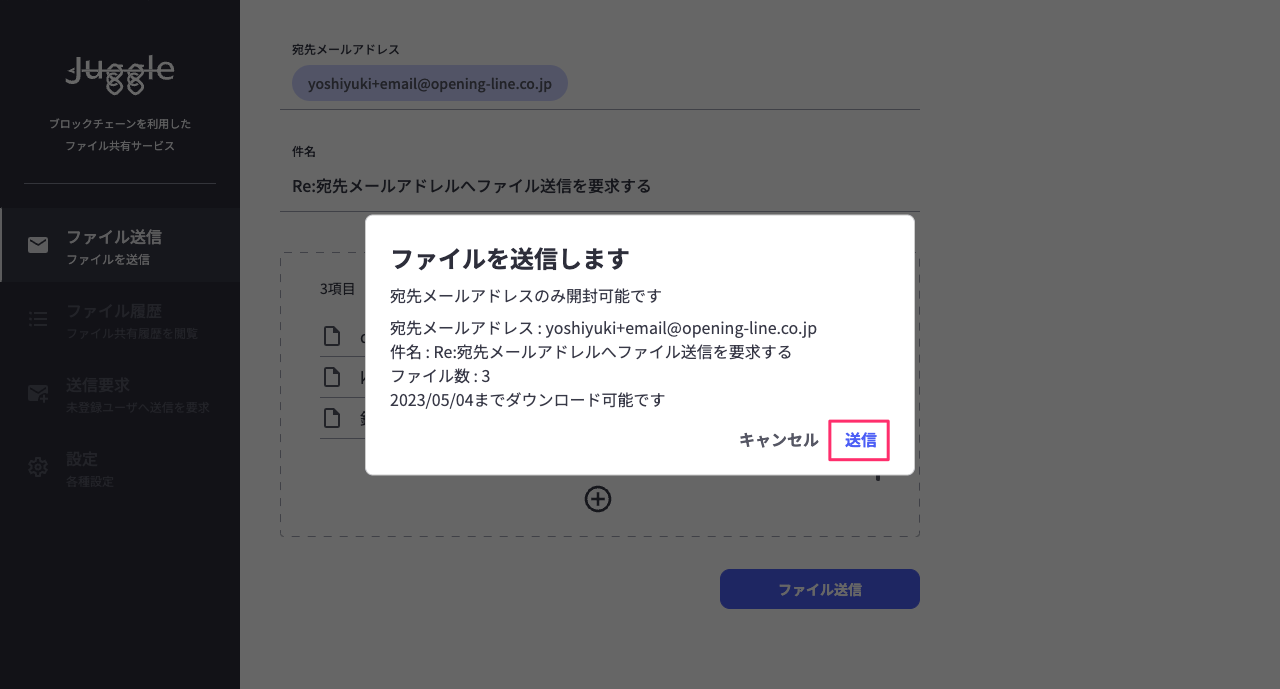This screenshot has width=1280, height=689.
Task: Click the envelope icon beside ファイル送信
Action: point(38,245)
